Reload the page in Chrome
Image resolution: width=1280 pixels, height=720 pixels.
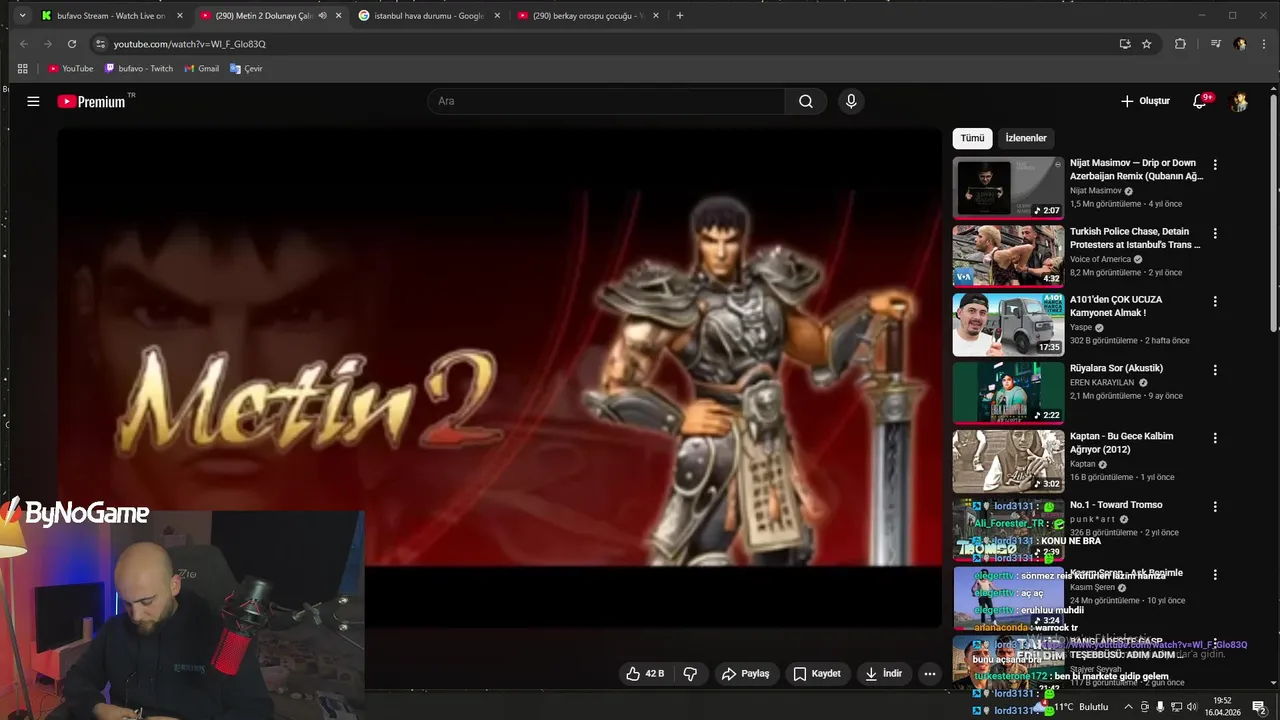tap(72, 44)
